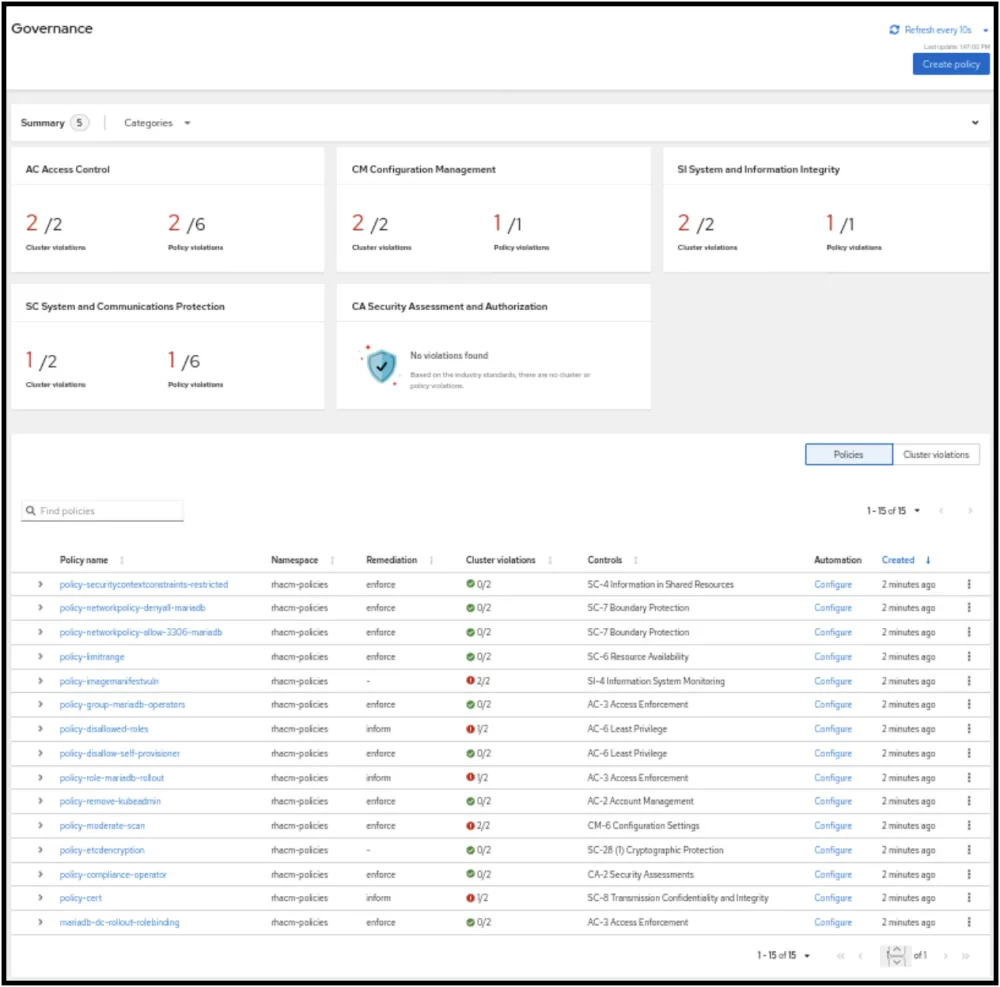The height and width of the screenshot is (987, 1000).
Task: Click sort icon on Cluster violations column
Action: point(550,561)
